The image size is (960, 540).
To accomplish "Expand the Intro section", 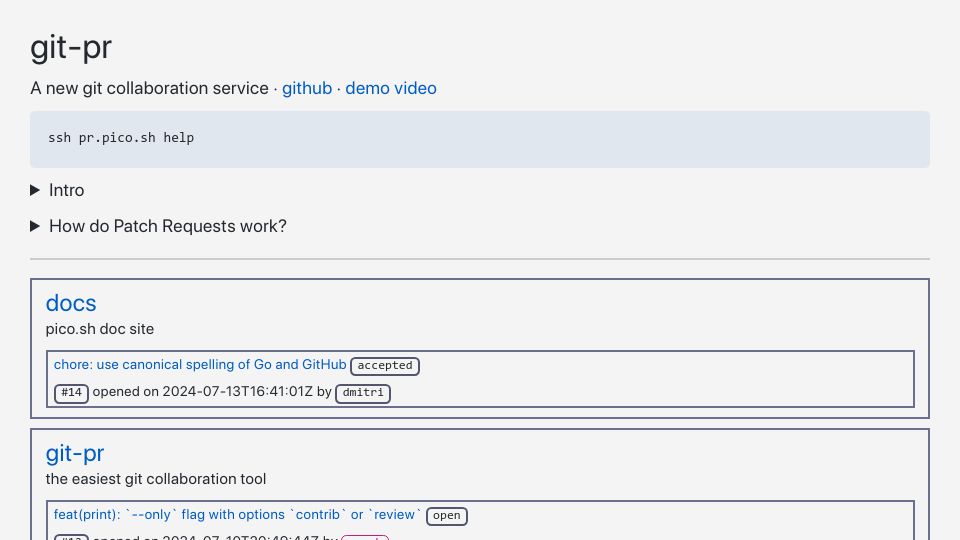I will click(57, 190).
